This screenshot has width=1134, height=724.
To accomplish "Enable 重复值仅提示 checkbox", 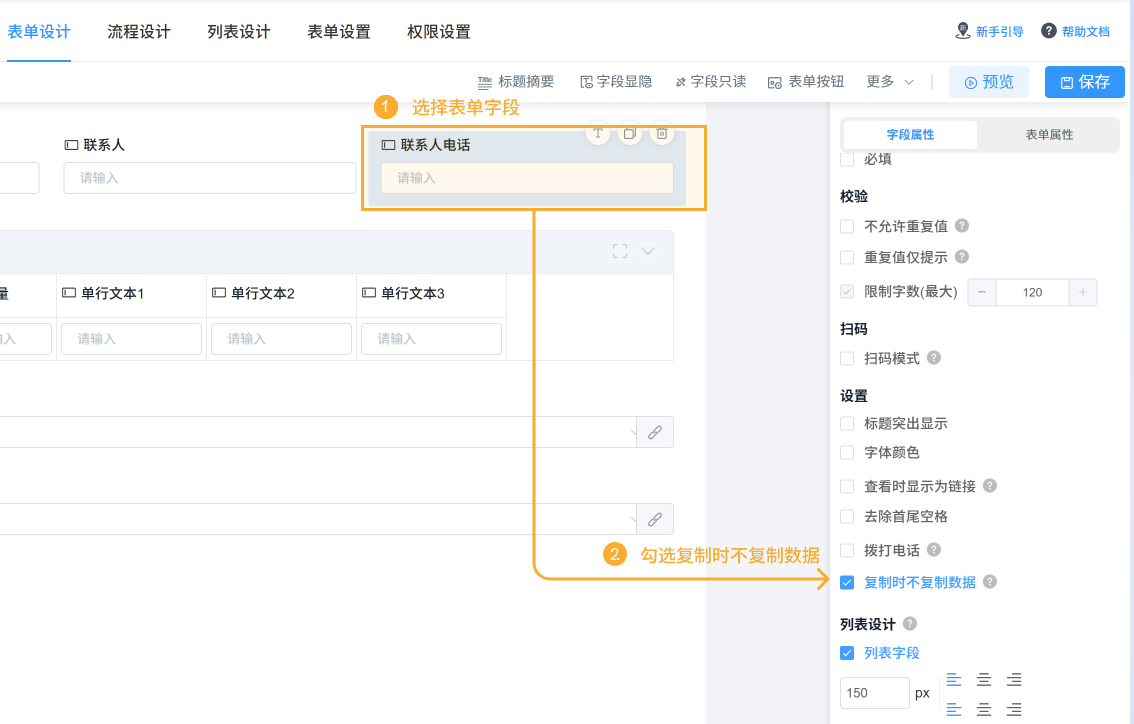I will [x=847, y=257].
